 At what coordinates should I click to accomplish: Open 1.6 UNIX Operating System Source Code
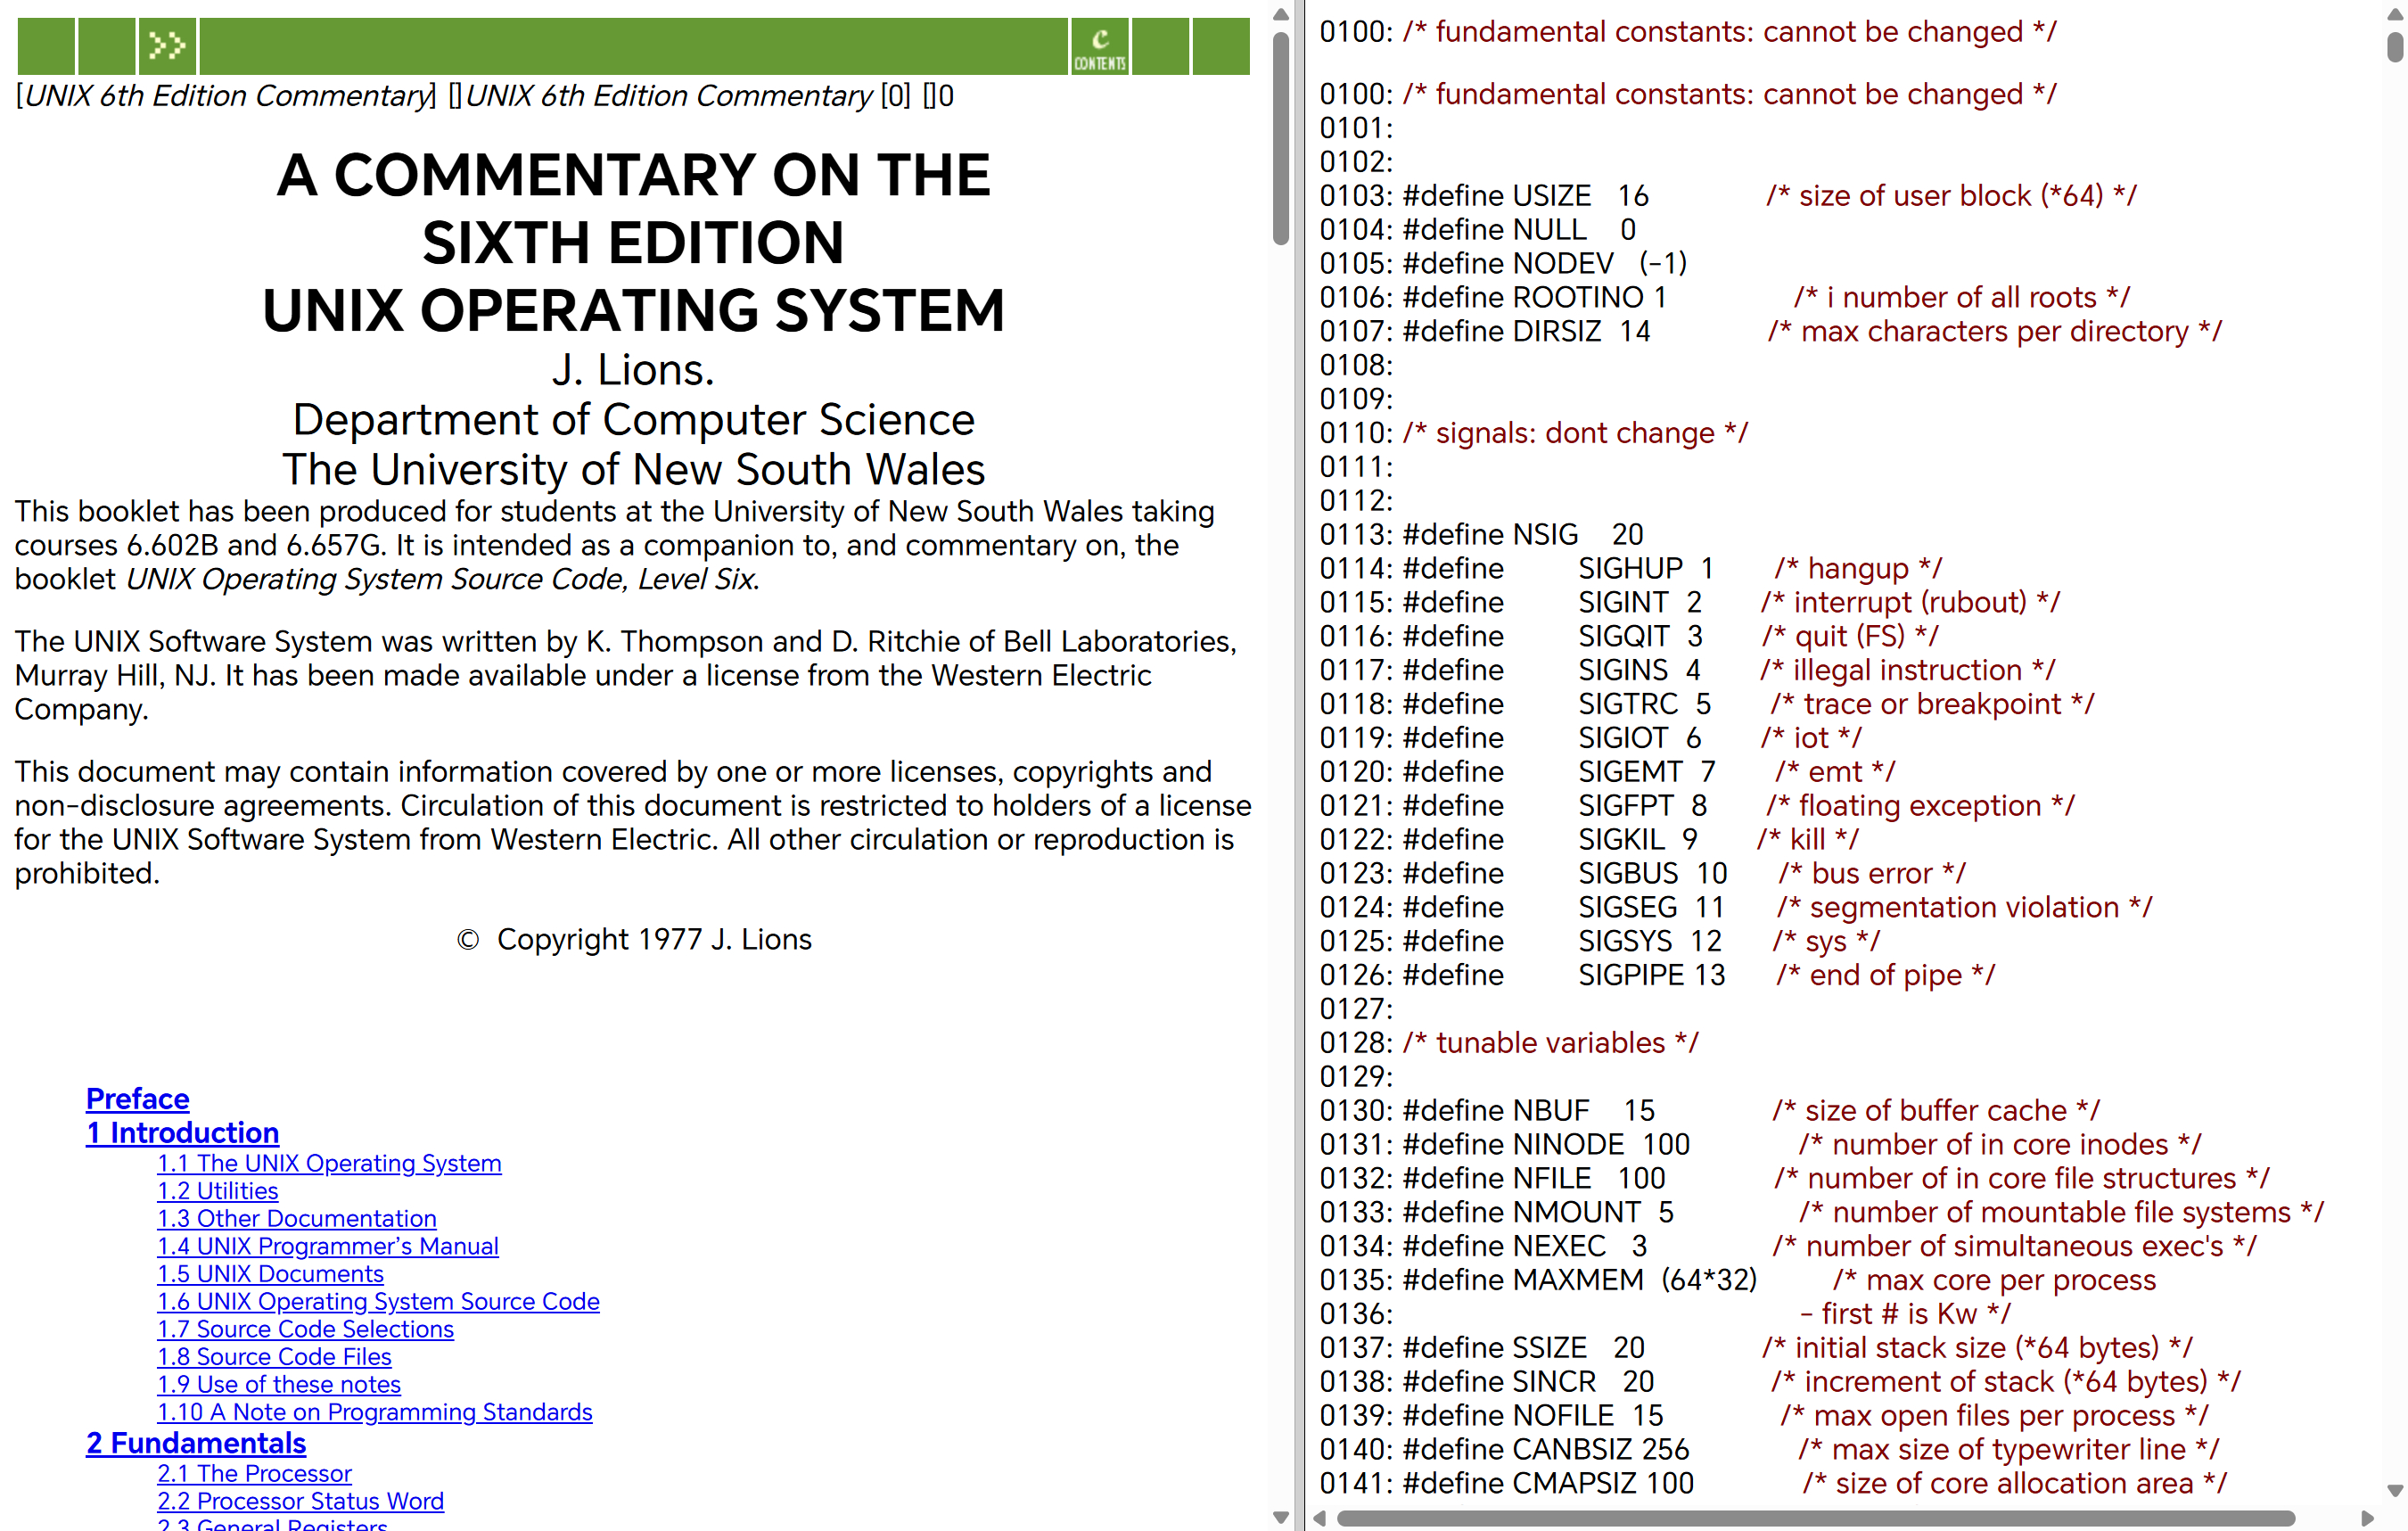point(378,1302)
